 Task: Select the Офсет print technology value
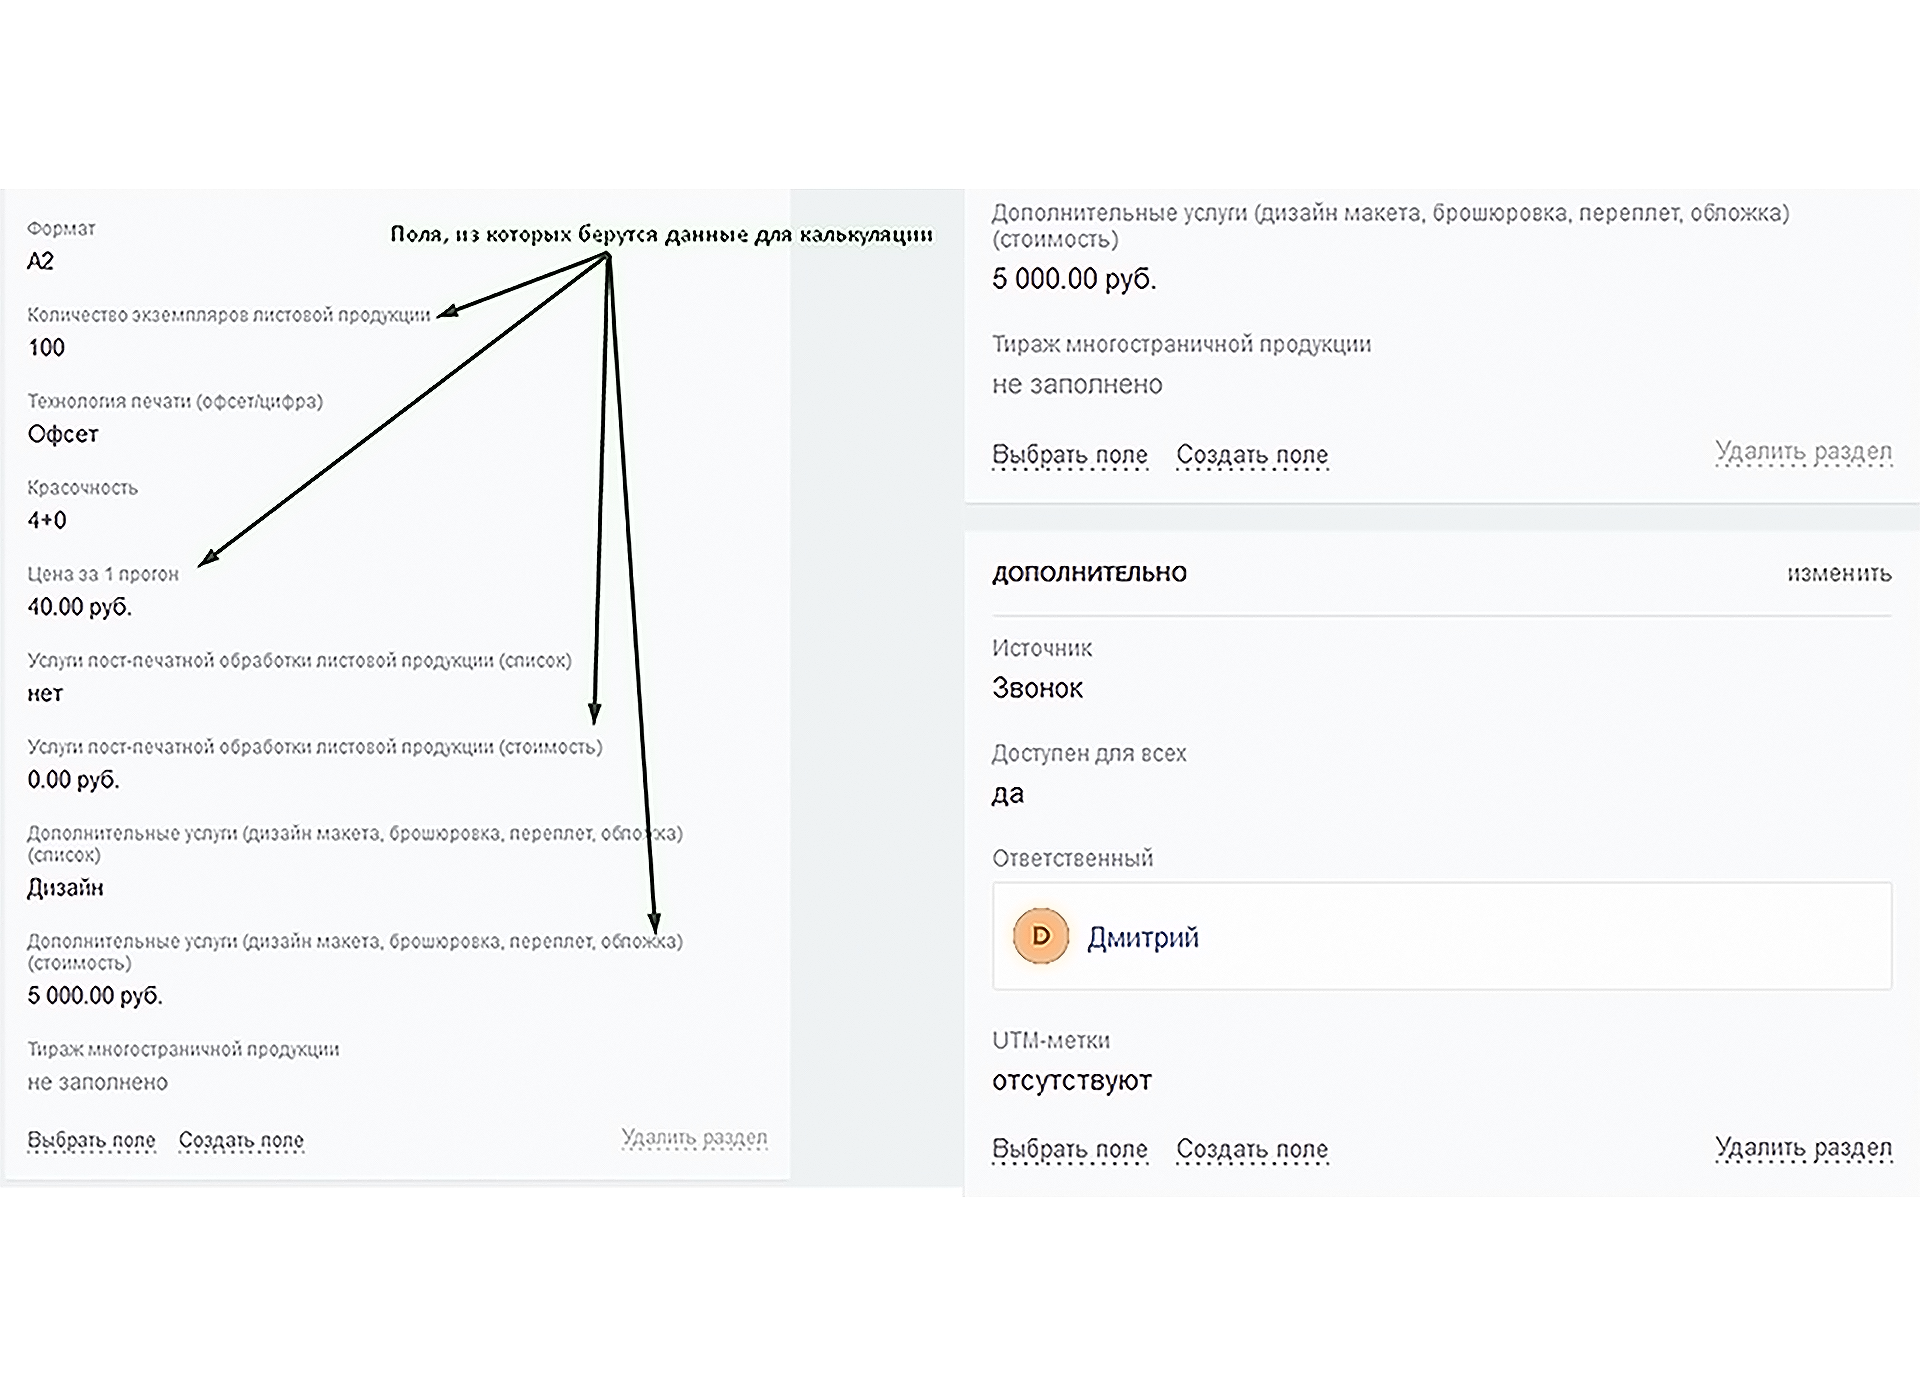click(63, 434)
